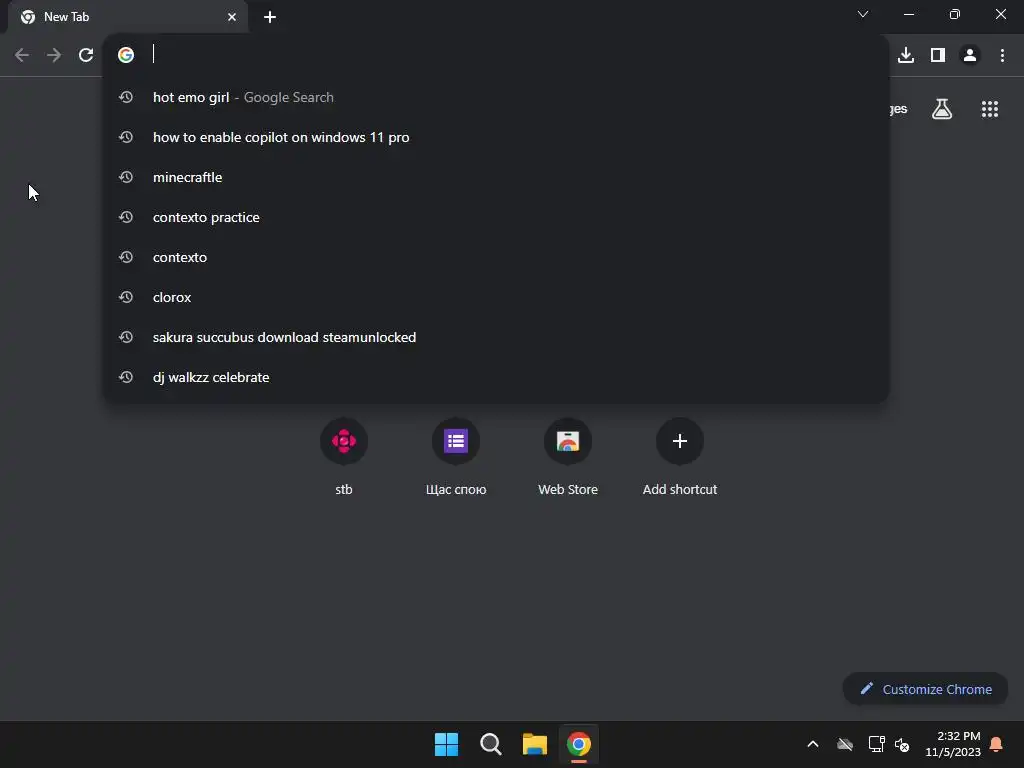Image resolution: width=1024 pixels, height=768 pixels.
Task: Select the New Tab tab
Action: [128, 17]
